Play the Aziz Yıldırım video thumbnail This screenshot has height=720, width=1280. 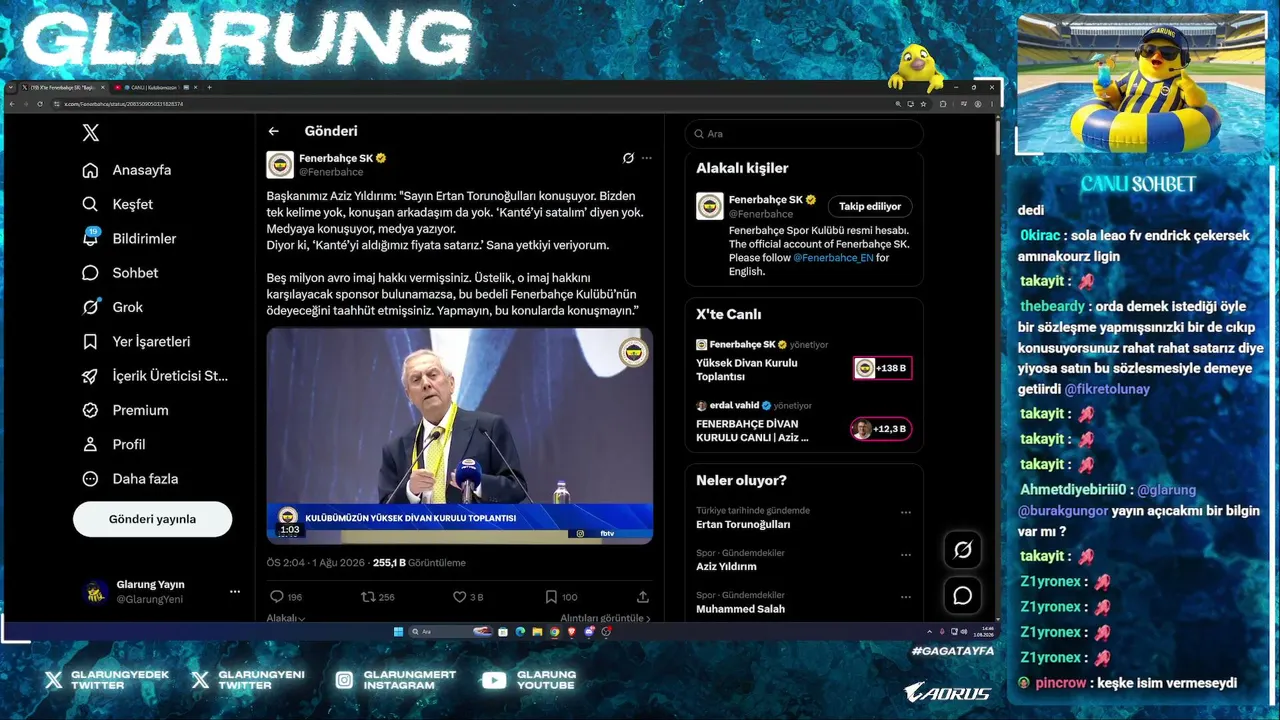pyautogui.click(x=460, y=436)
